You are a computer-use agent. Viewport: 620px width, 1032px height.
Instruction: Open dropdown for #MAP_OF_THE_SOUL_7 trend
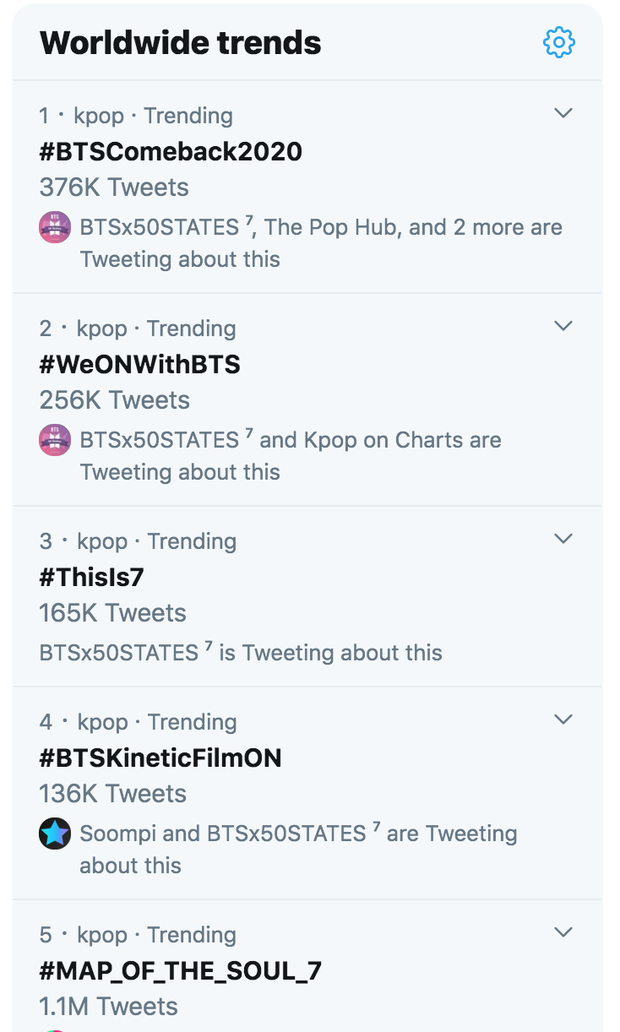point(563,933)
